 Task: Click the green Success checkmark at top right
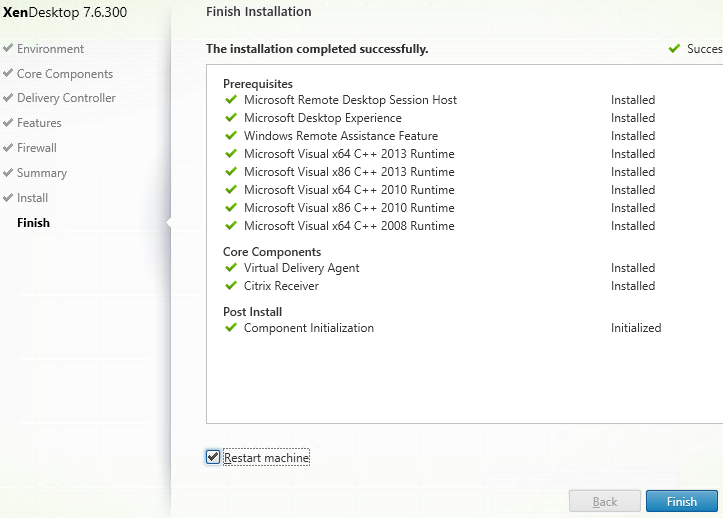pos(674,48)
